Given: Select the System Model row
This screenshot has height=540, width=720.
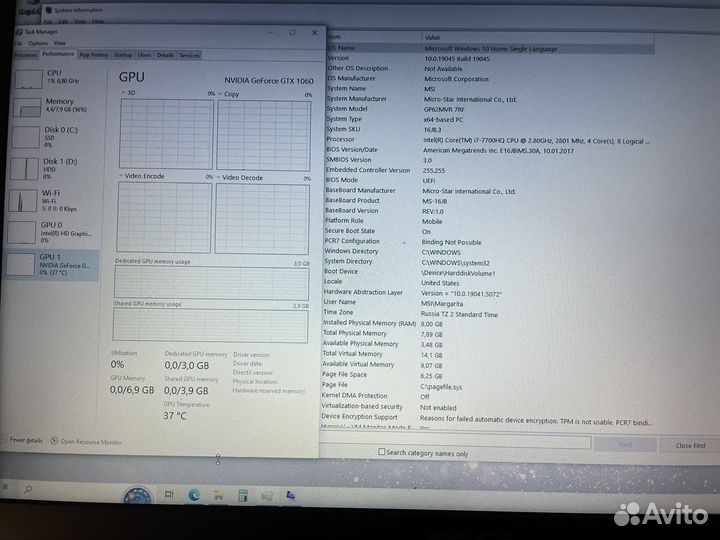Looking at the screenshot, I should coord(489,109).
